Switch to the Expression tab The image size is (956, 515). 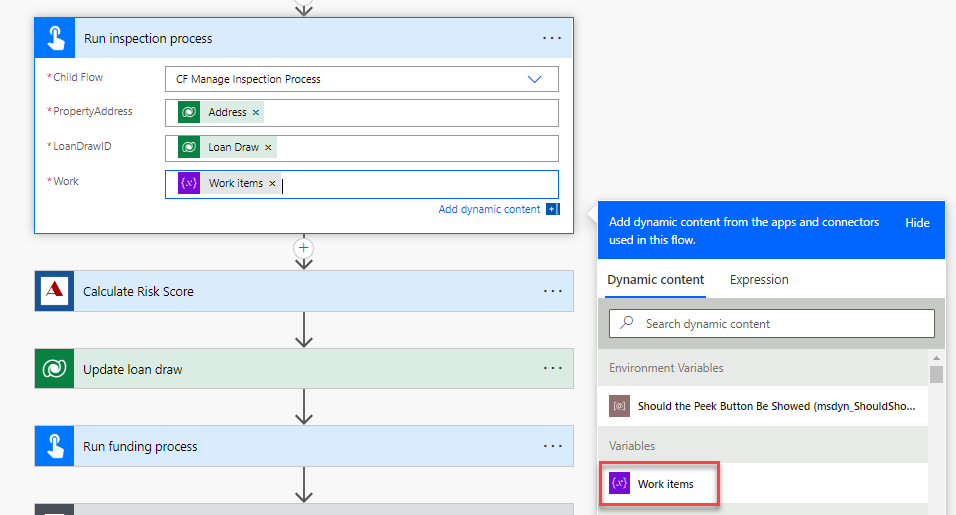[759, 280]
